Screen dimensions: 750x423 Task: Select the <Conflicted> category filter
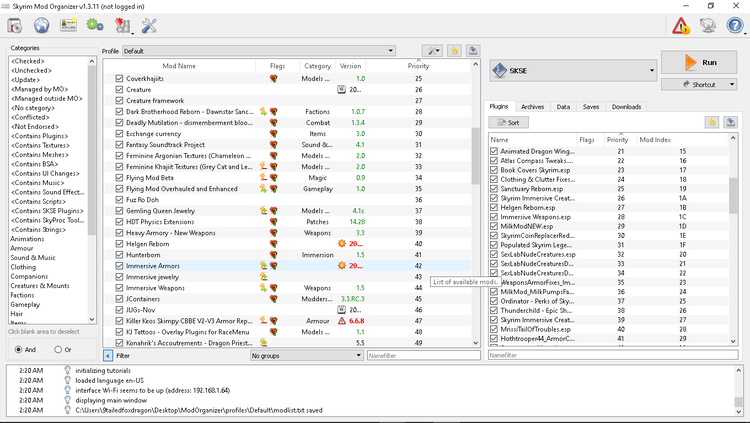pos(30,117)
